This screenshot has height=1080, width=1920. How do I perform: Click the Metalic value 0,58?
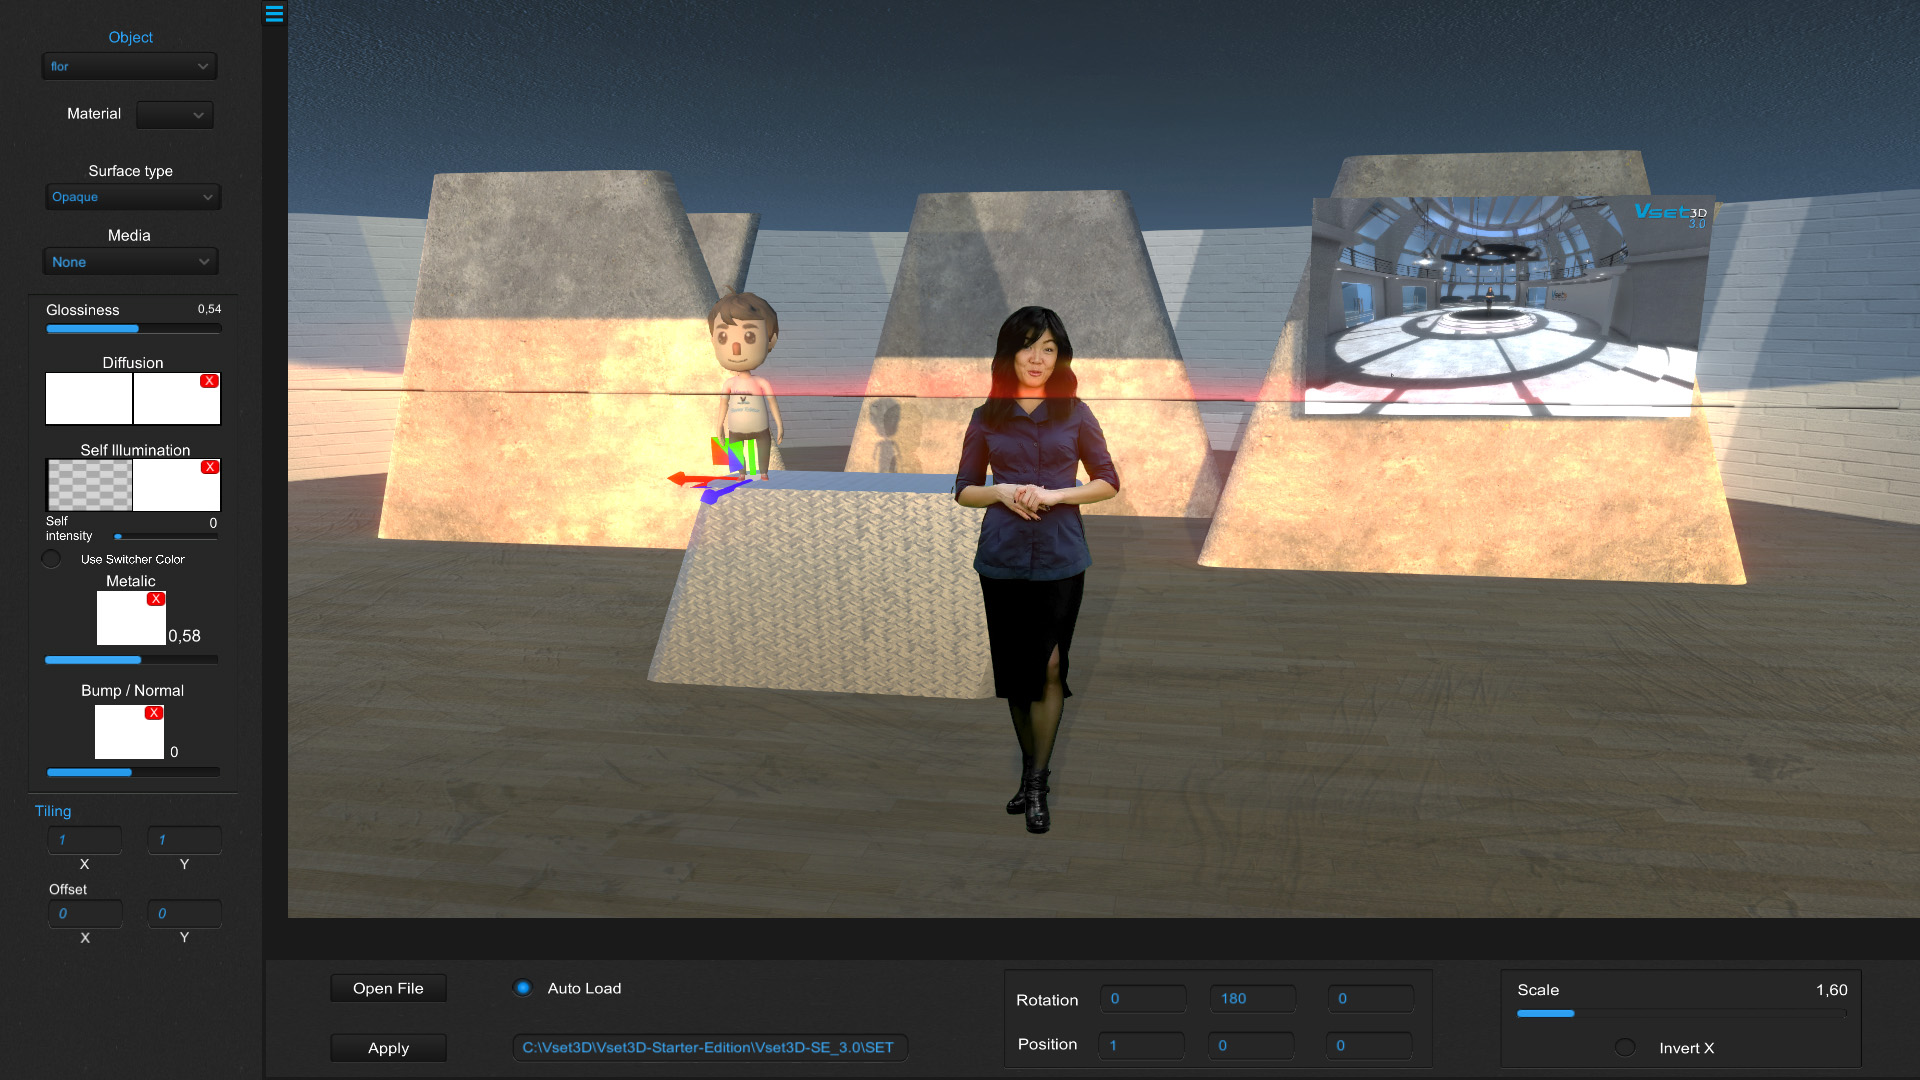[x=184, y=636]
